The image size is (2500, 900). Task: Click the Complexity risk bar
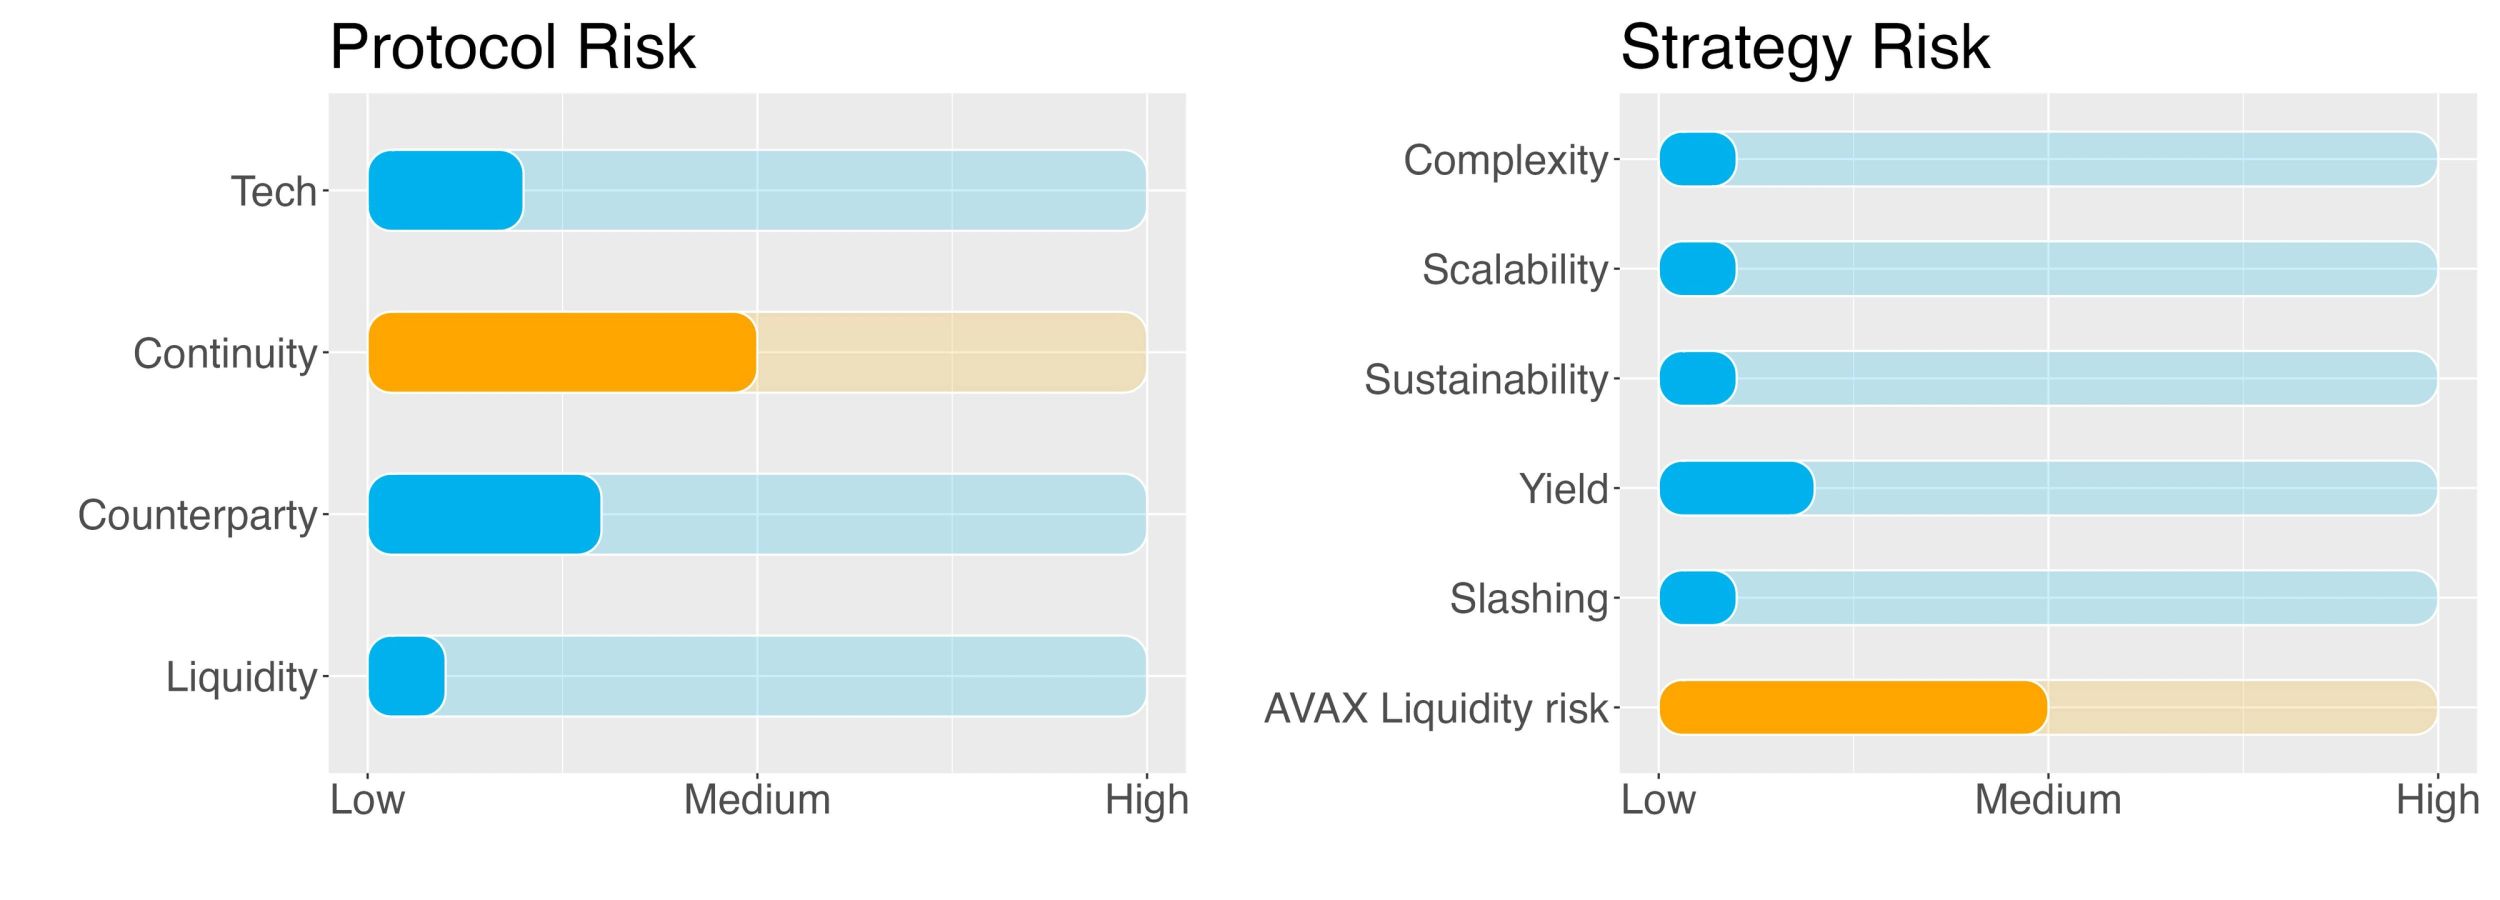click(x=1697, y=159)
